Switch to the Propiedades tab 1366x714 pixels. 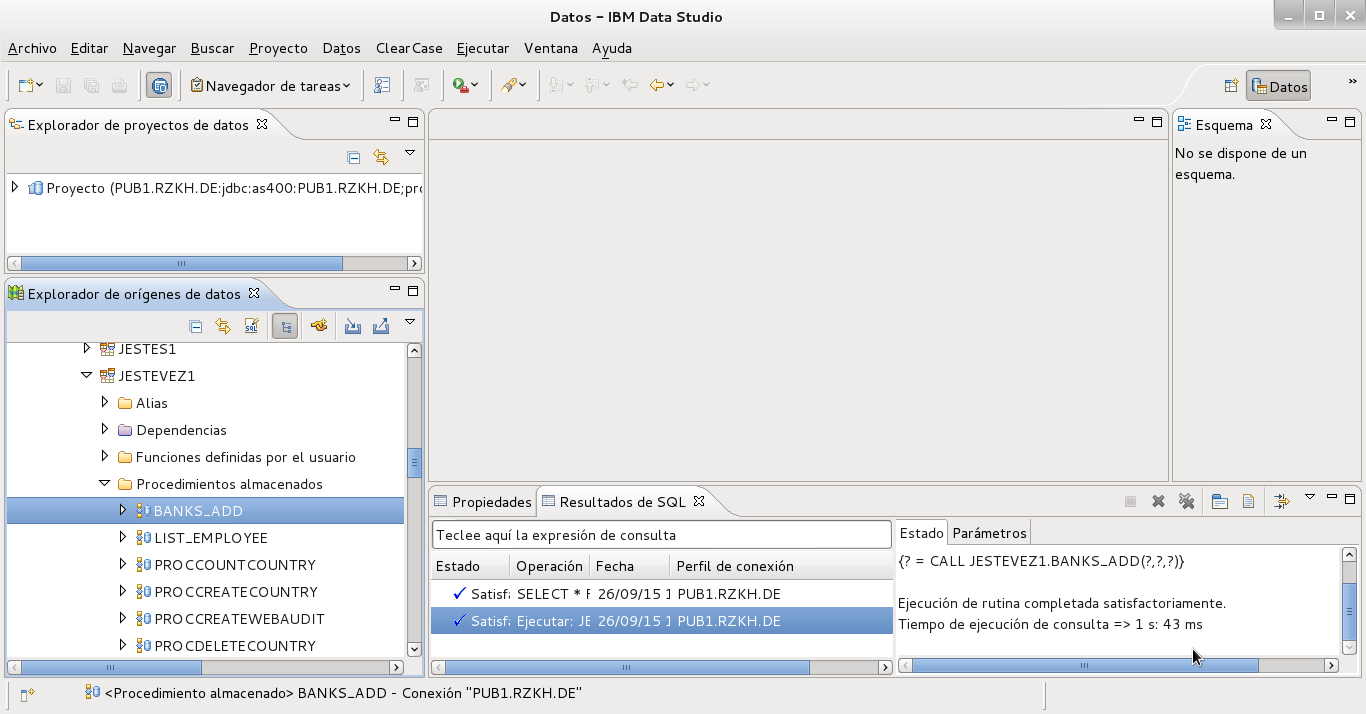482,502
